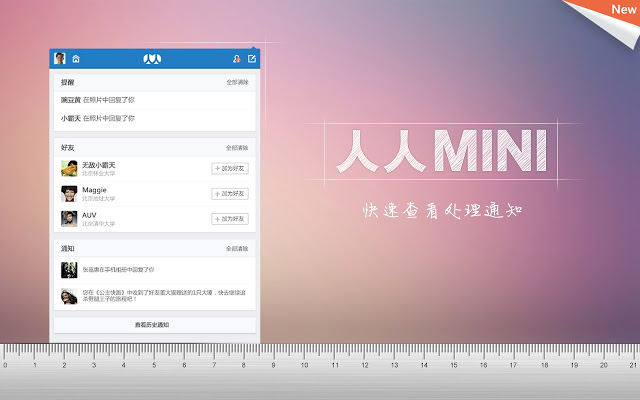Screen dimensions: 640x400
Task: Open 无敌小霸天's avatar thumbnail
Action: 69,169
